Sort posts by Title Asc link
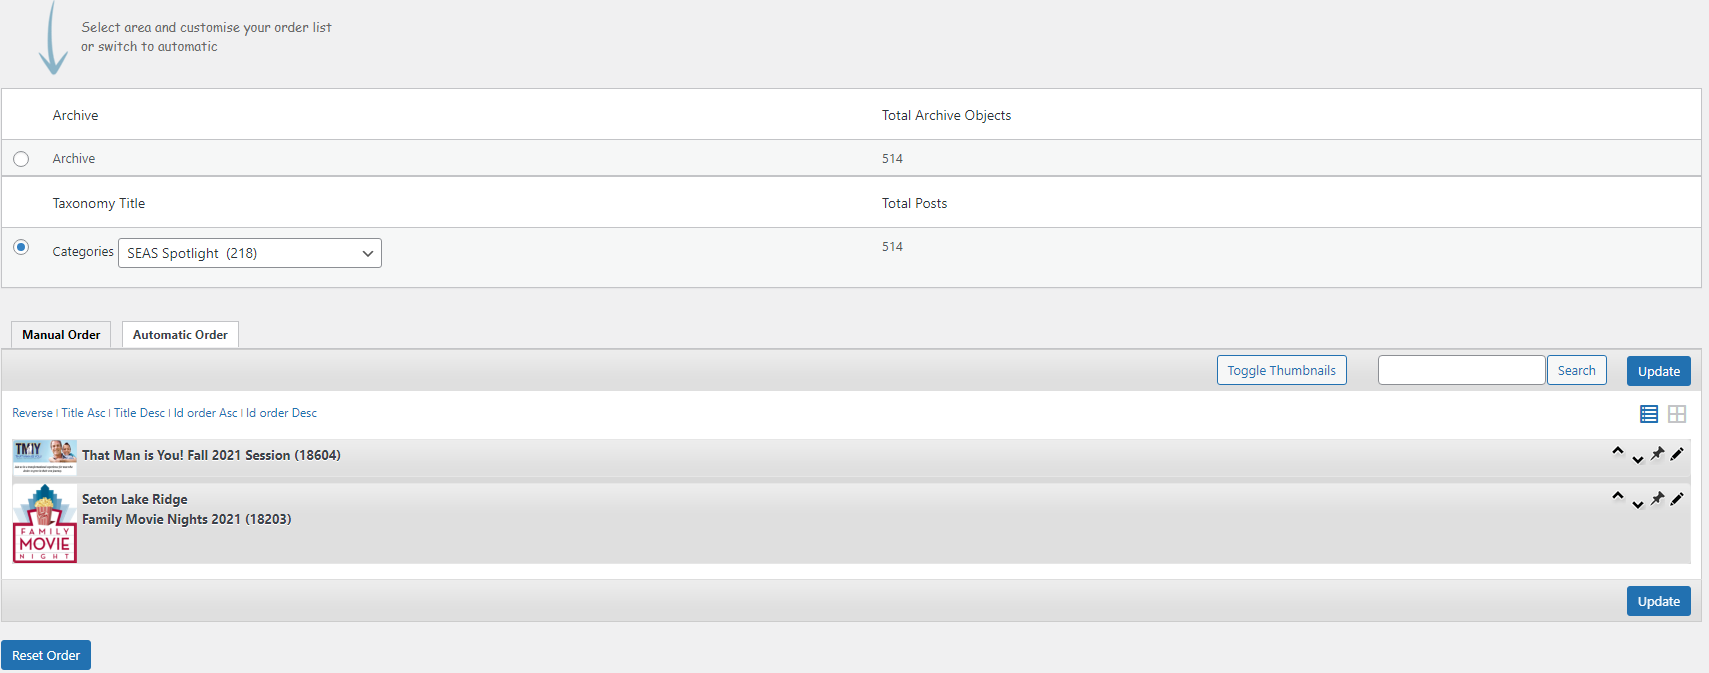 tap(83, 413)
